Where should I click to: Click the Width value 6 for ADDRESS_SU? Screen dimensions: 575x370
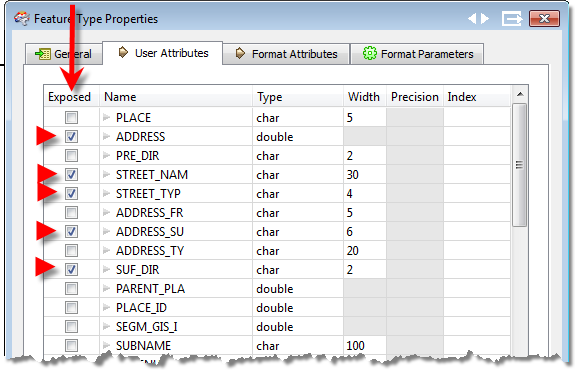[365, 232]
